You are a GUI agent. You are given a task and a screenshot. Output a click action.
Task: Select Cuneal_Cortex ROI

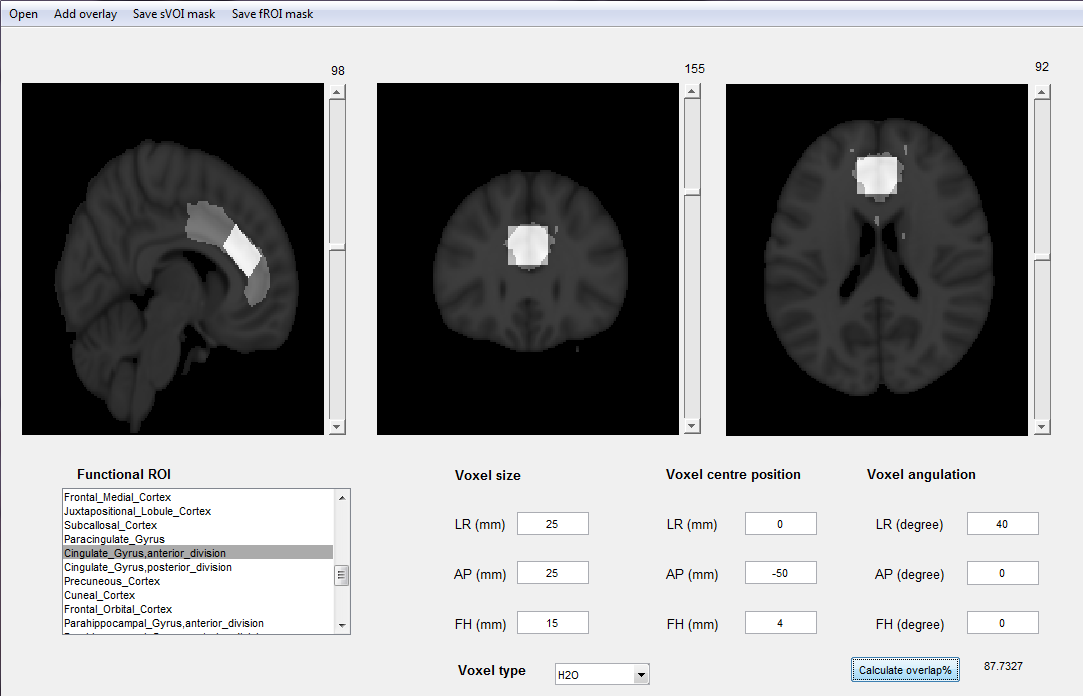pos(198,595)
